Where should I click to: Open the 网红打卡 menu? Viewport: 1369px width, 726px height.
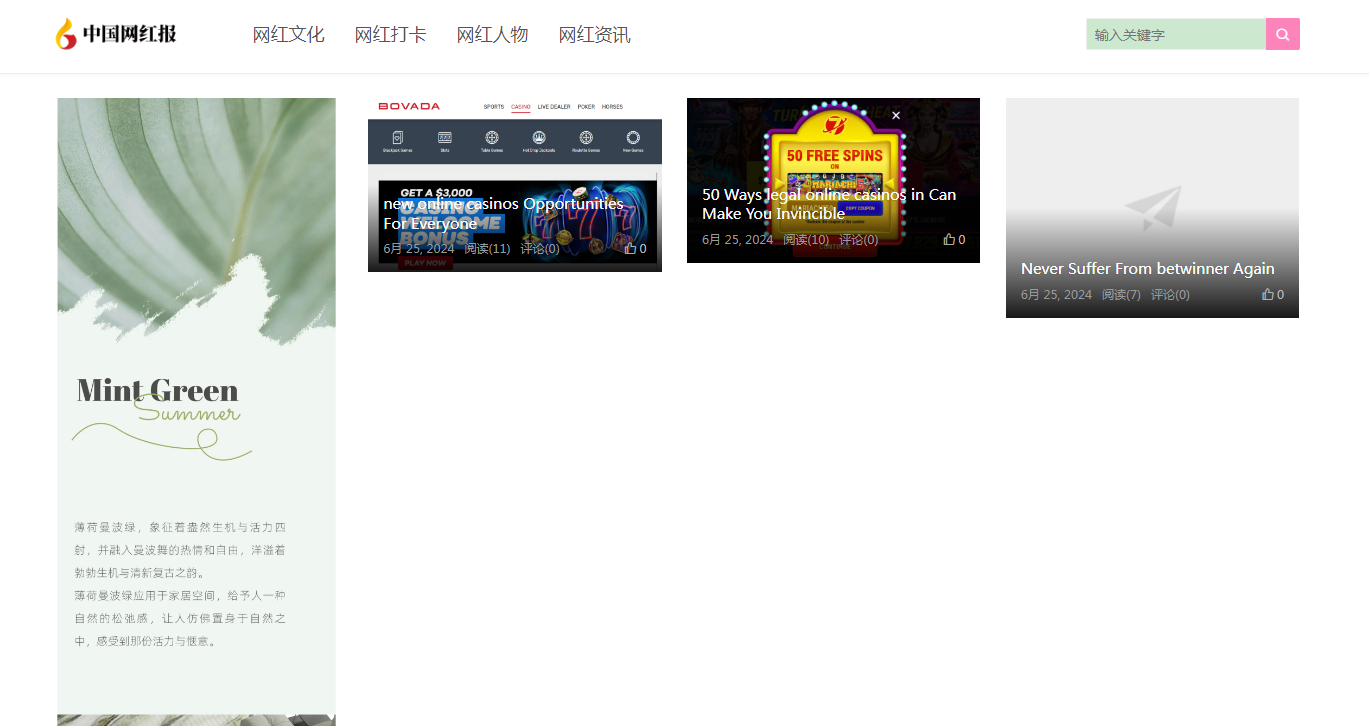coord(391,35)
